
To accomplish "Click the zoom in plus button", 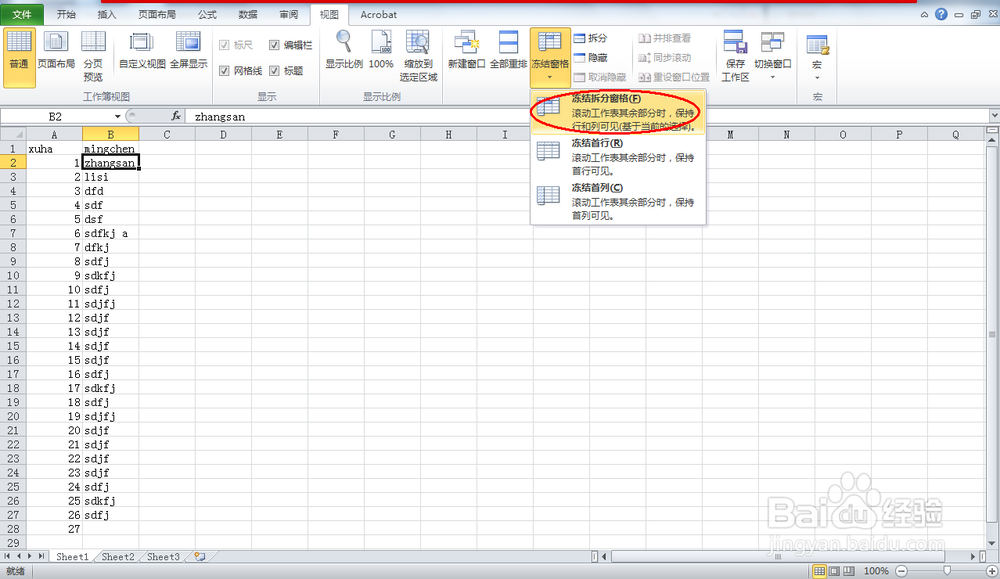I will coord(992,571).
